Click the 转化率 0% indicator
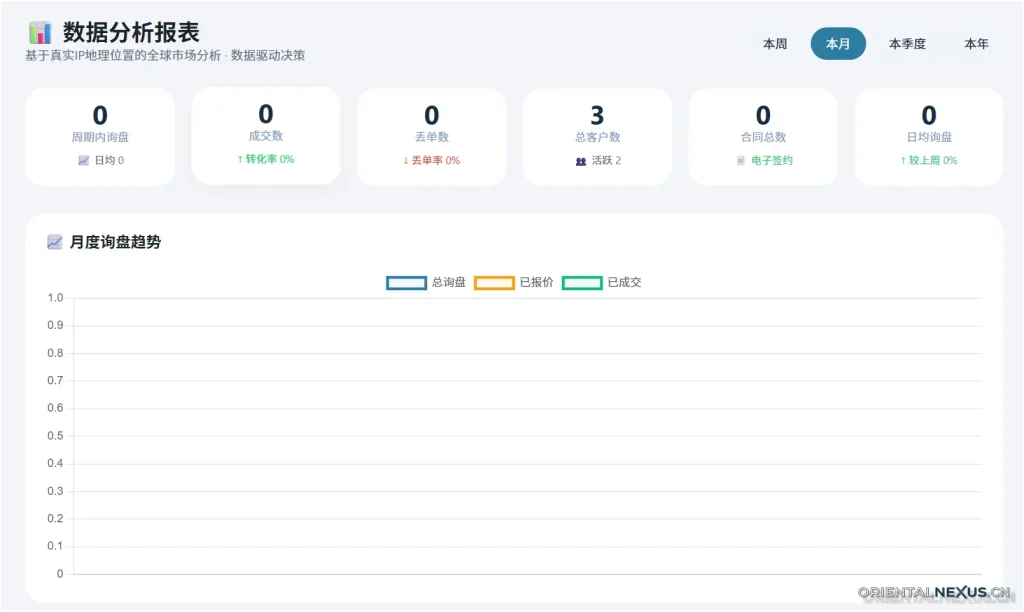Screen dimensions: 1024x612 click(266, 159)
